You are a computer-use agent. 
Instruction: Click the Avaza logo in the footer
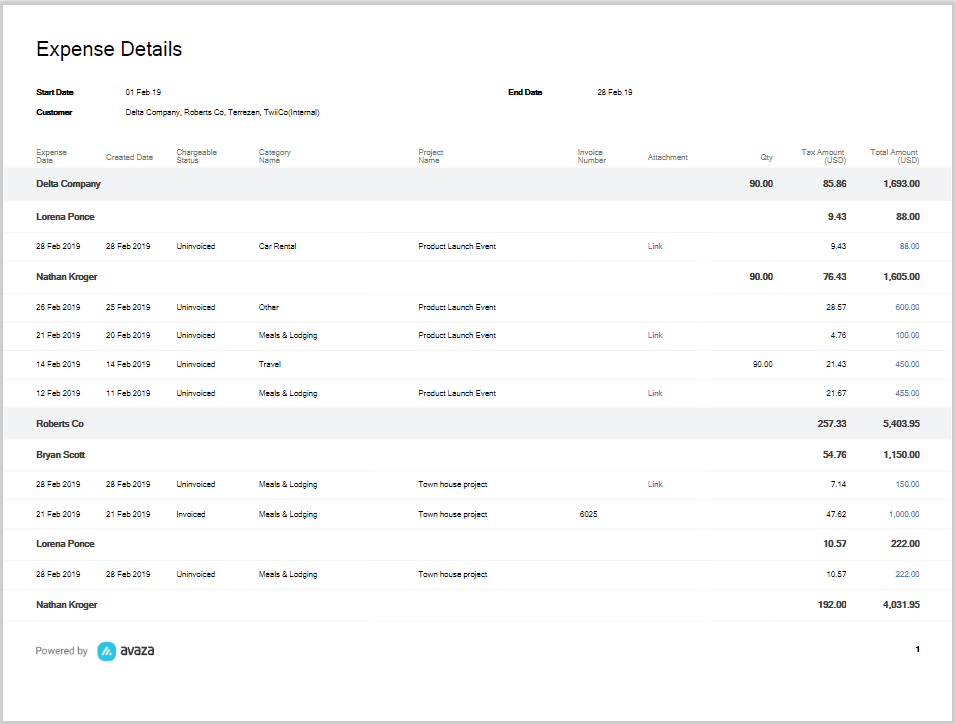pos(126,651)
